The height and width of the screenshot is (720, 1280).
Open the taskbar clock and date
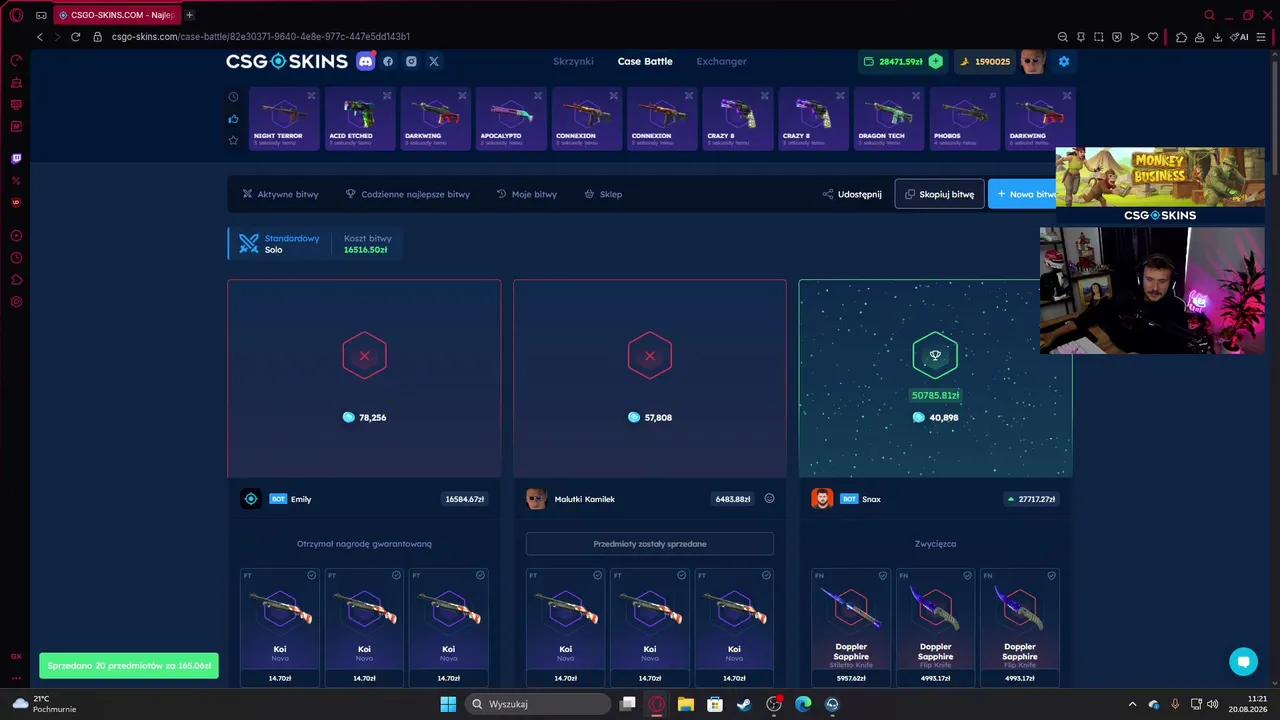click(x=1250, y=704)
